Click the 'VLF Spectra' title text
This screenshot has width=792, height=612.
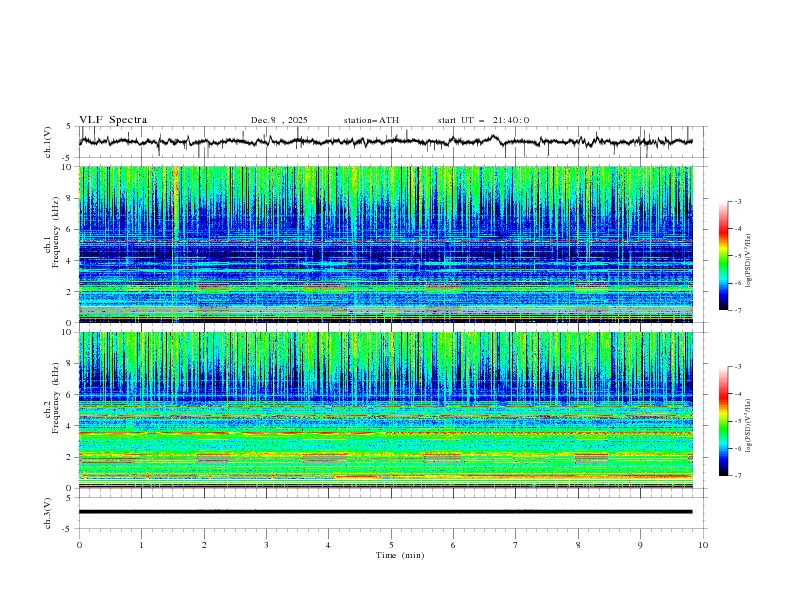point(113,120)
